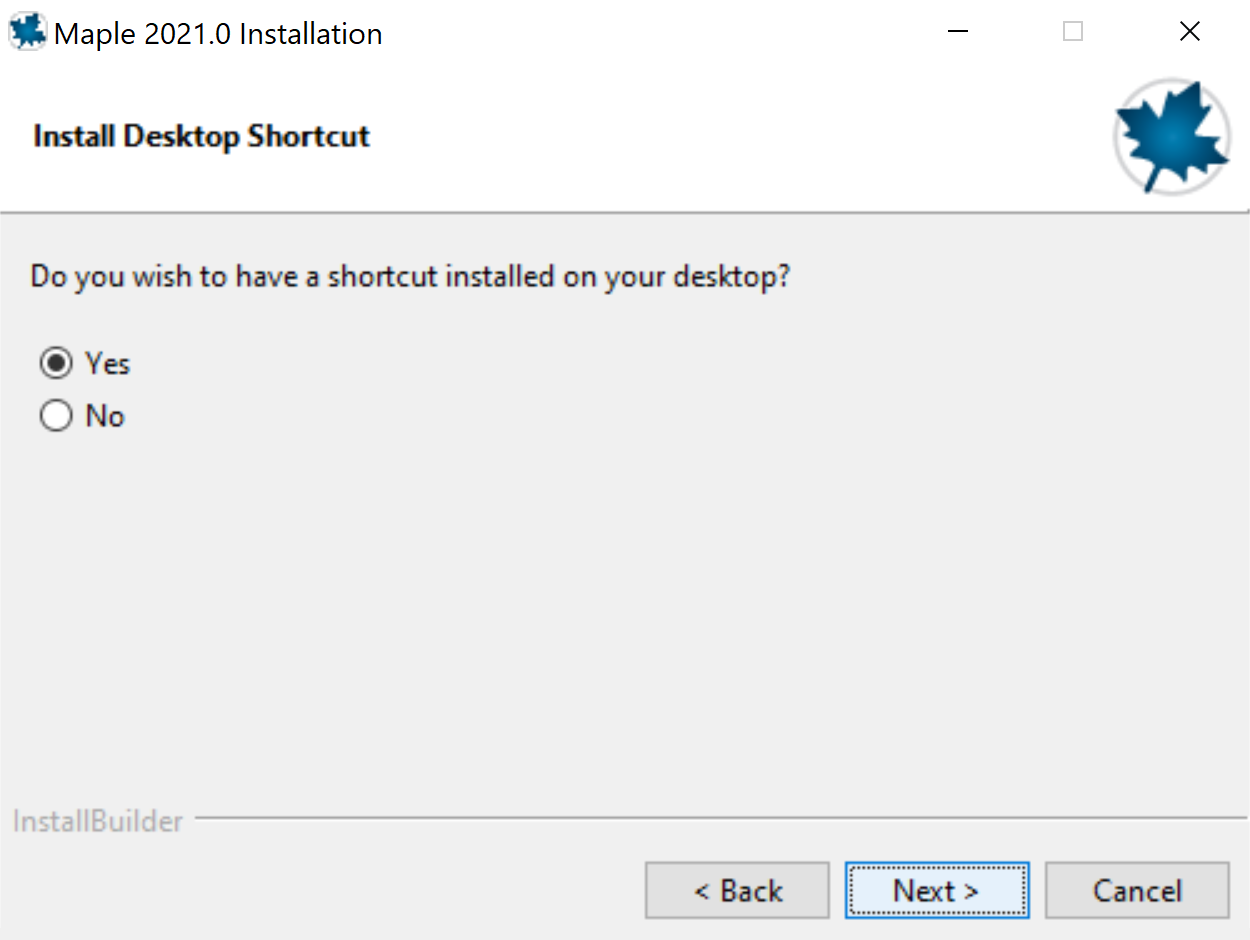The width and height of the screenshot is (1250, 940).
Task: Click the greyed-out maximize window button
Action: (x=1073, y=32)
